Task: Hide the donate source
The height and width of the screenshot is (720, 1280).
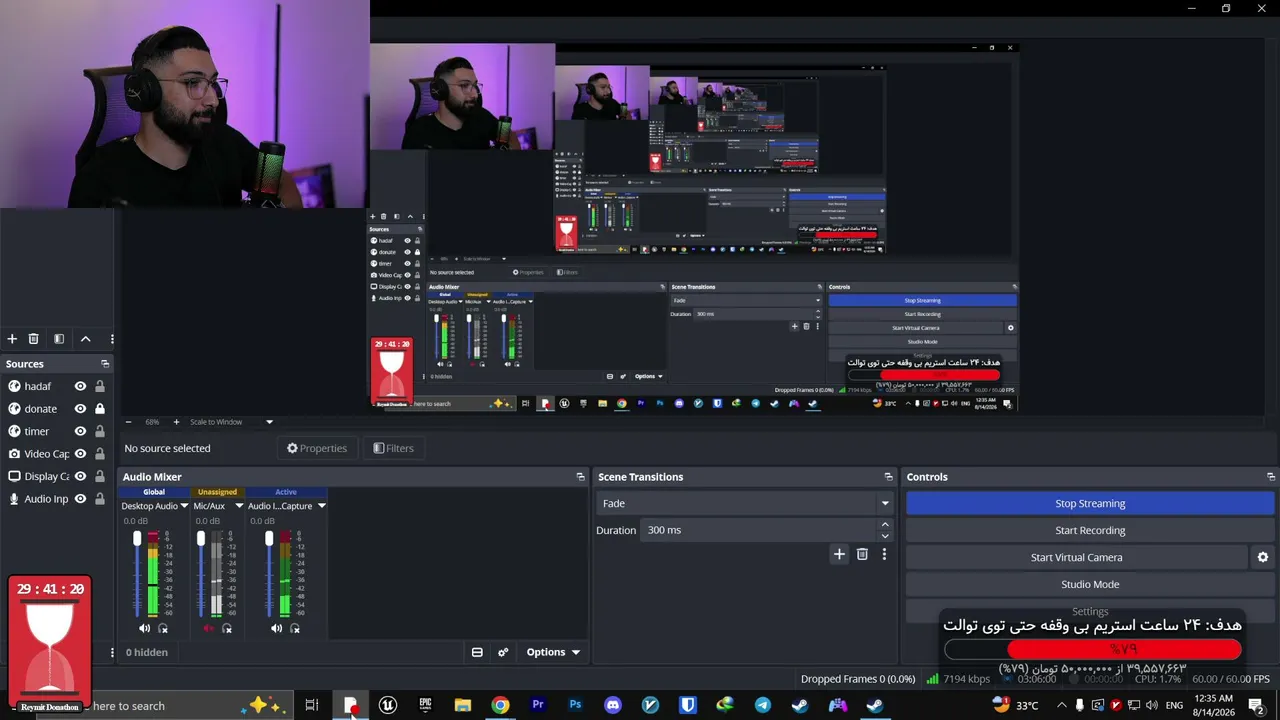Action: tap(80, 409)
